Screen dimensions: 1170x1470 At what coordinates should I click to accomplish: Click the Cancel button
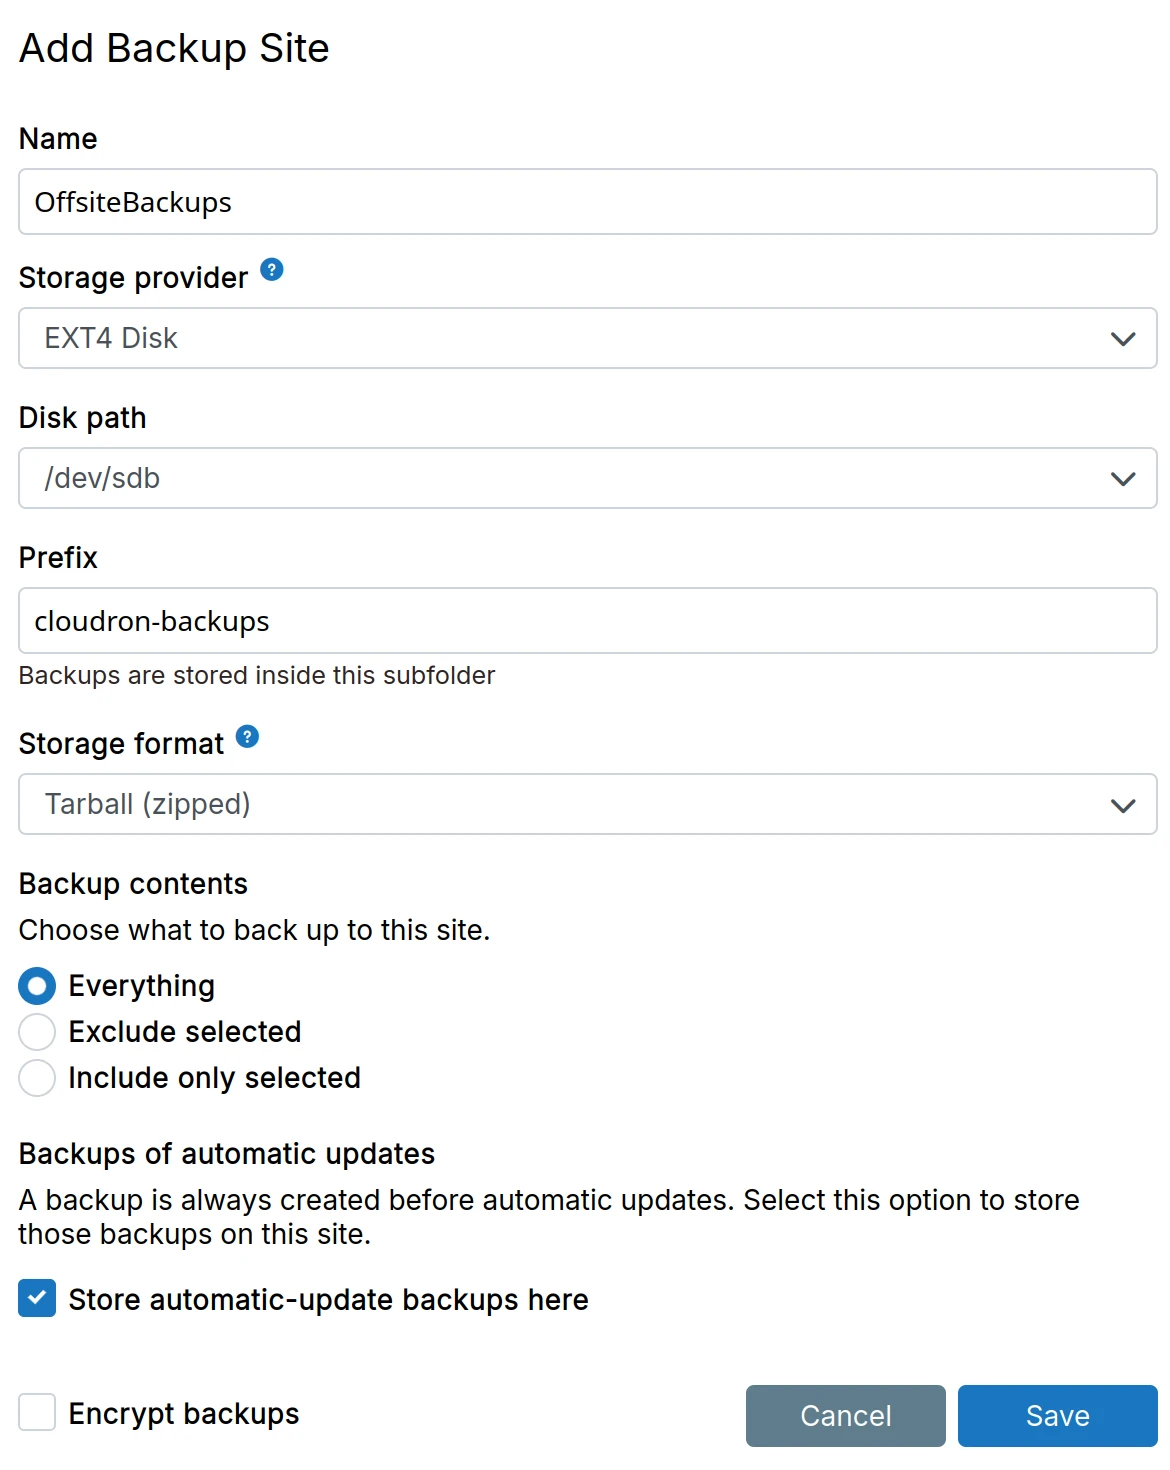pyautogui.click(x=845, y=1416)
